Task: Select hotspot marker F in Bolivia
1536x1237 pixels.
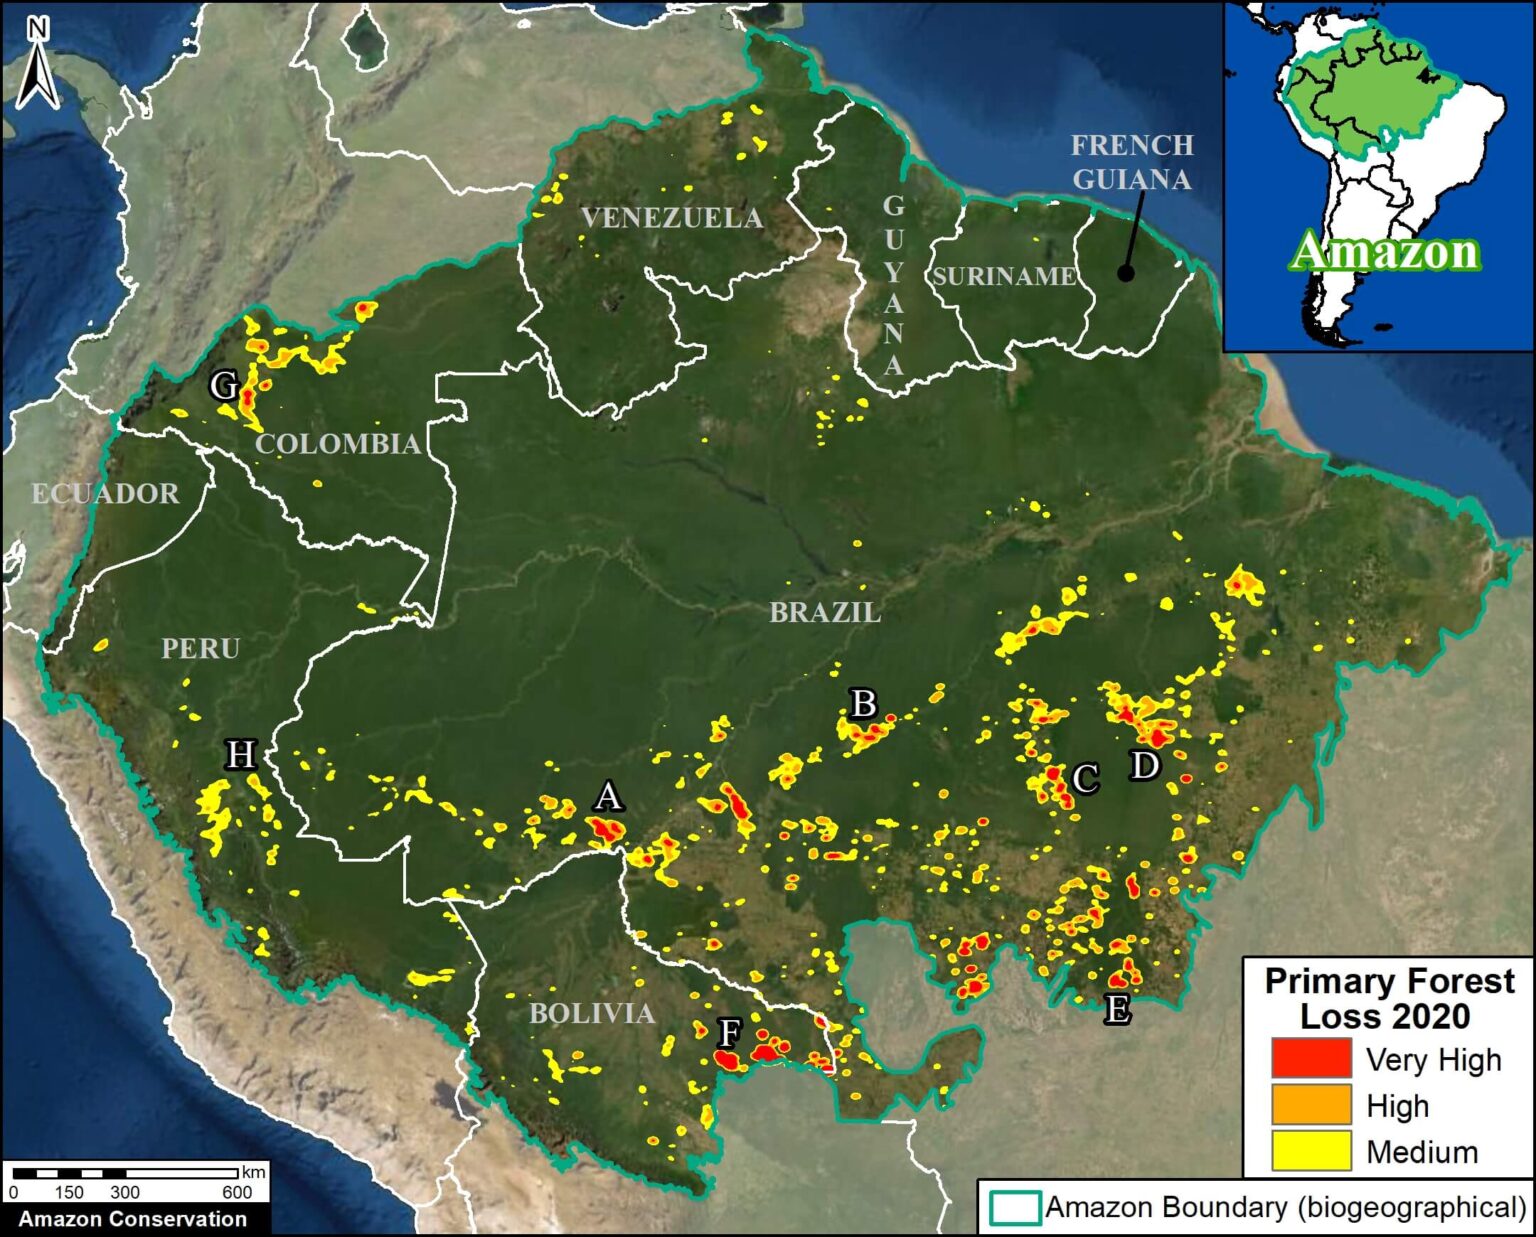Action: tap(730, 1032)
